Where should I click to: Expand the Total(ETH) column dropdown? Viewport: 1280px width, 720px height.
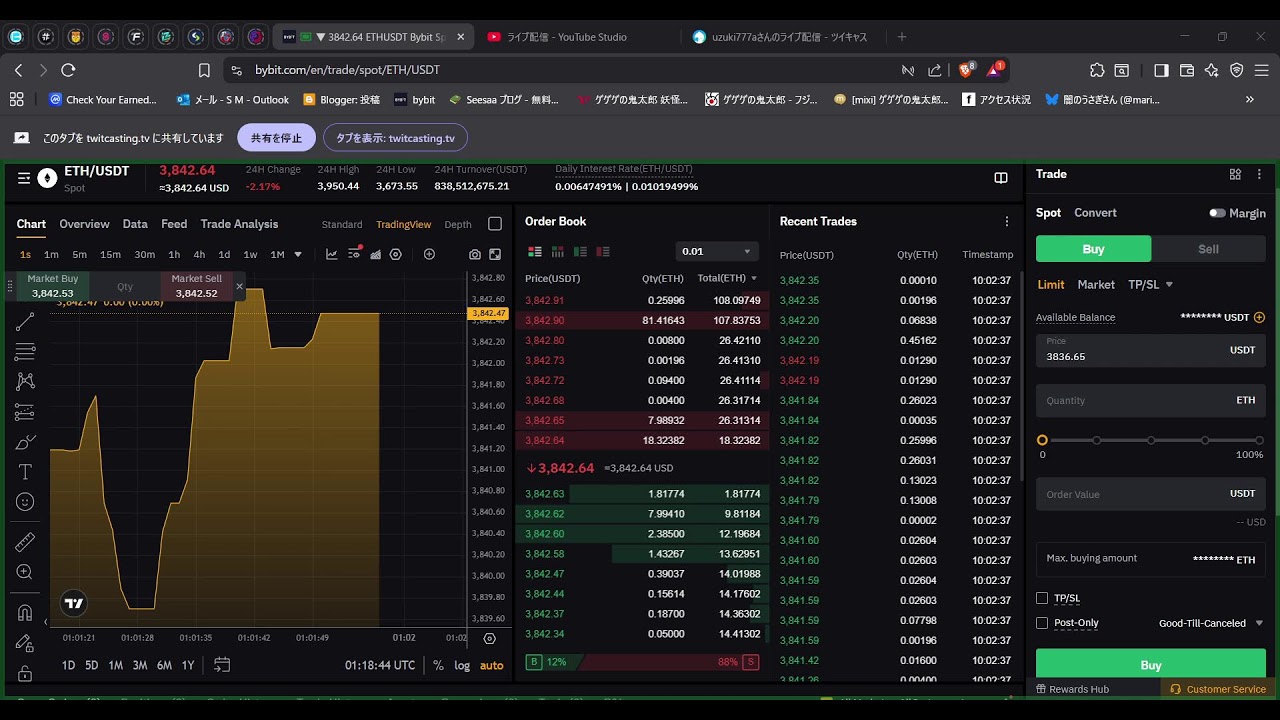754,278
